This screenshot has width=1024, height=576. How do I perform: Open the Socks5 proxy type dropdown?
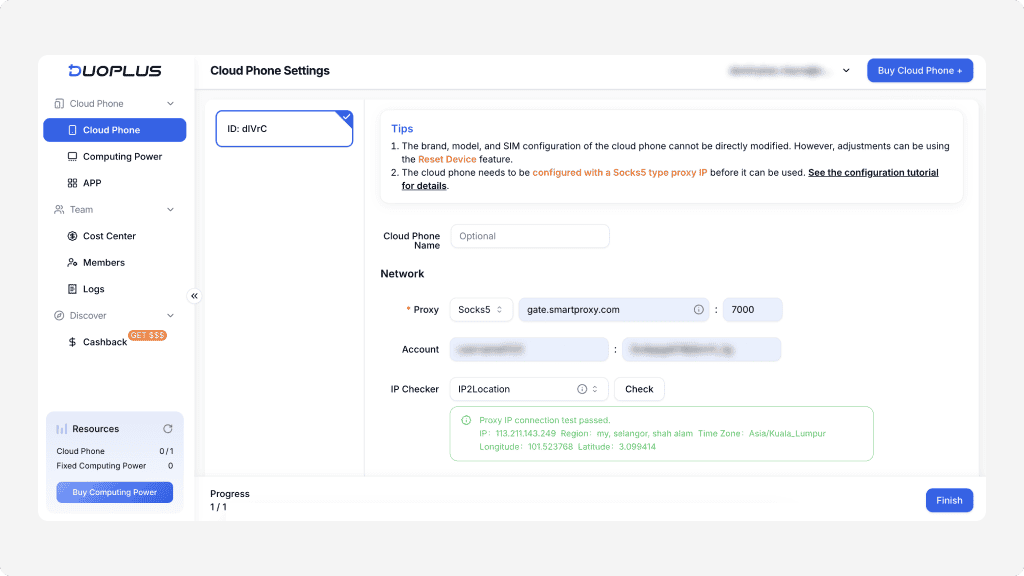(481, 310)
